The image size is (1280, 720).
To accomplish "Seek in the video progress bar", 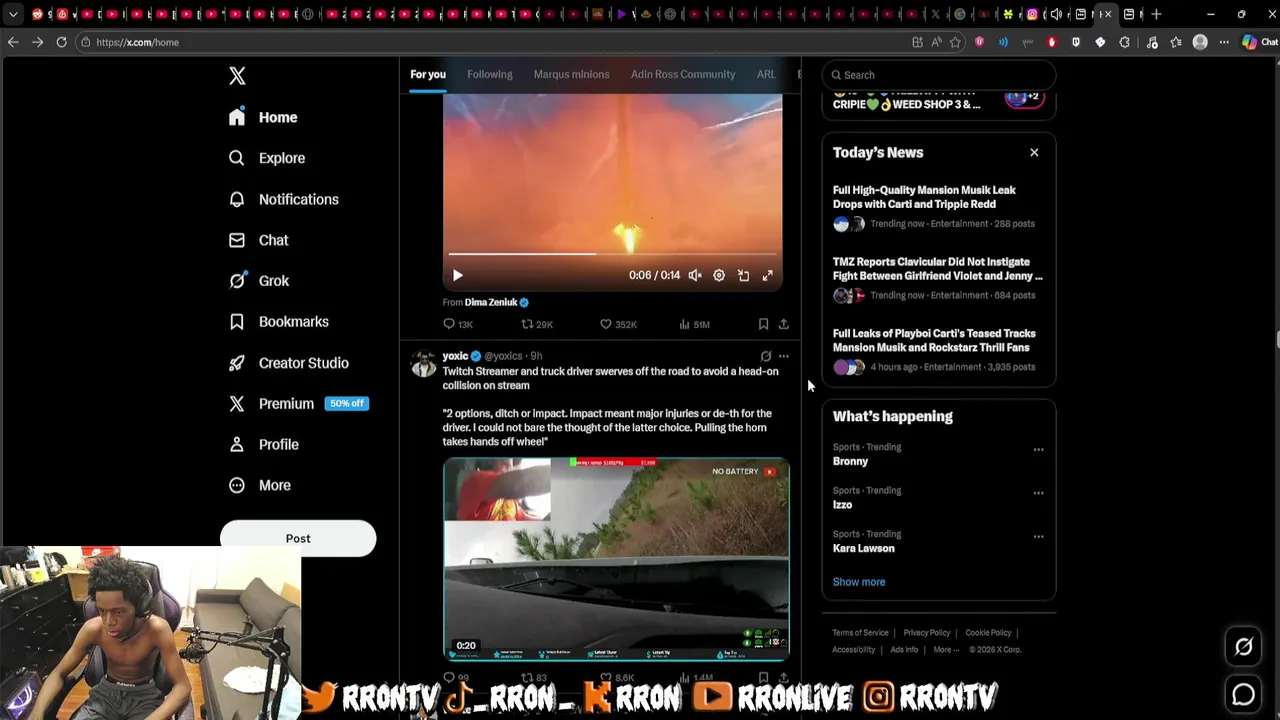I will click(613, 254).
